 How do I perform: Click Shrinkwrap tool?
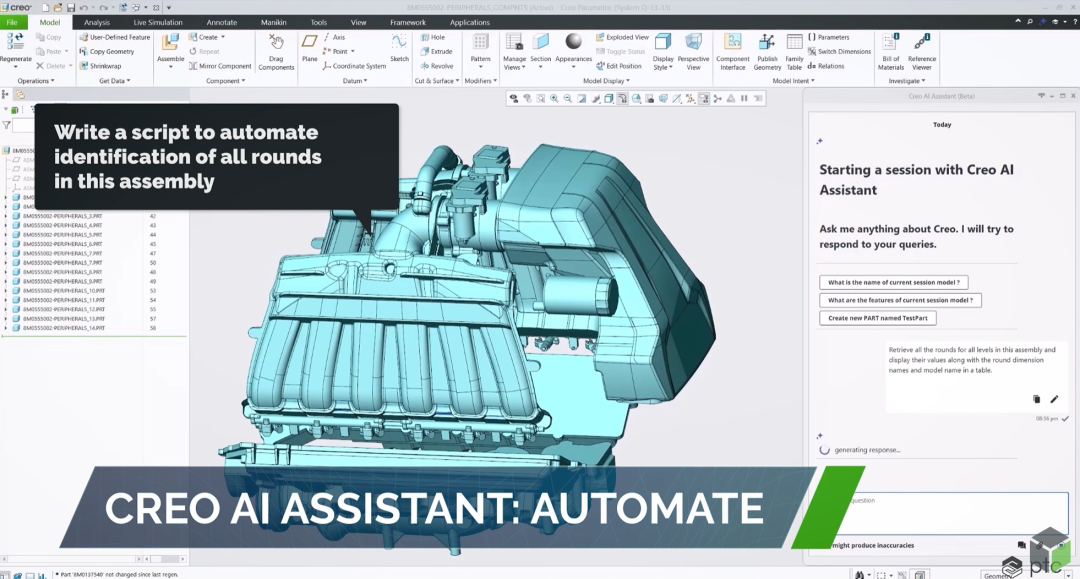click(100, 66)
